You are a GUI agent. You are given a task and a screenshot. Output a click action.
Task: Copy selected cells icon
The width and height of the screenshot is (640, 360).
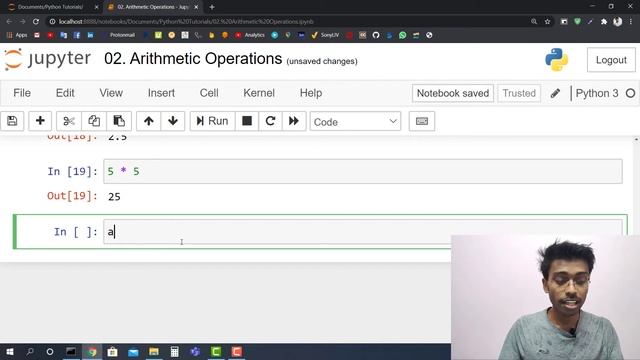point(94,121)
